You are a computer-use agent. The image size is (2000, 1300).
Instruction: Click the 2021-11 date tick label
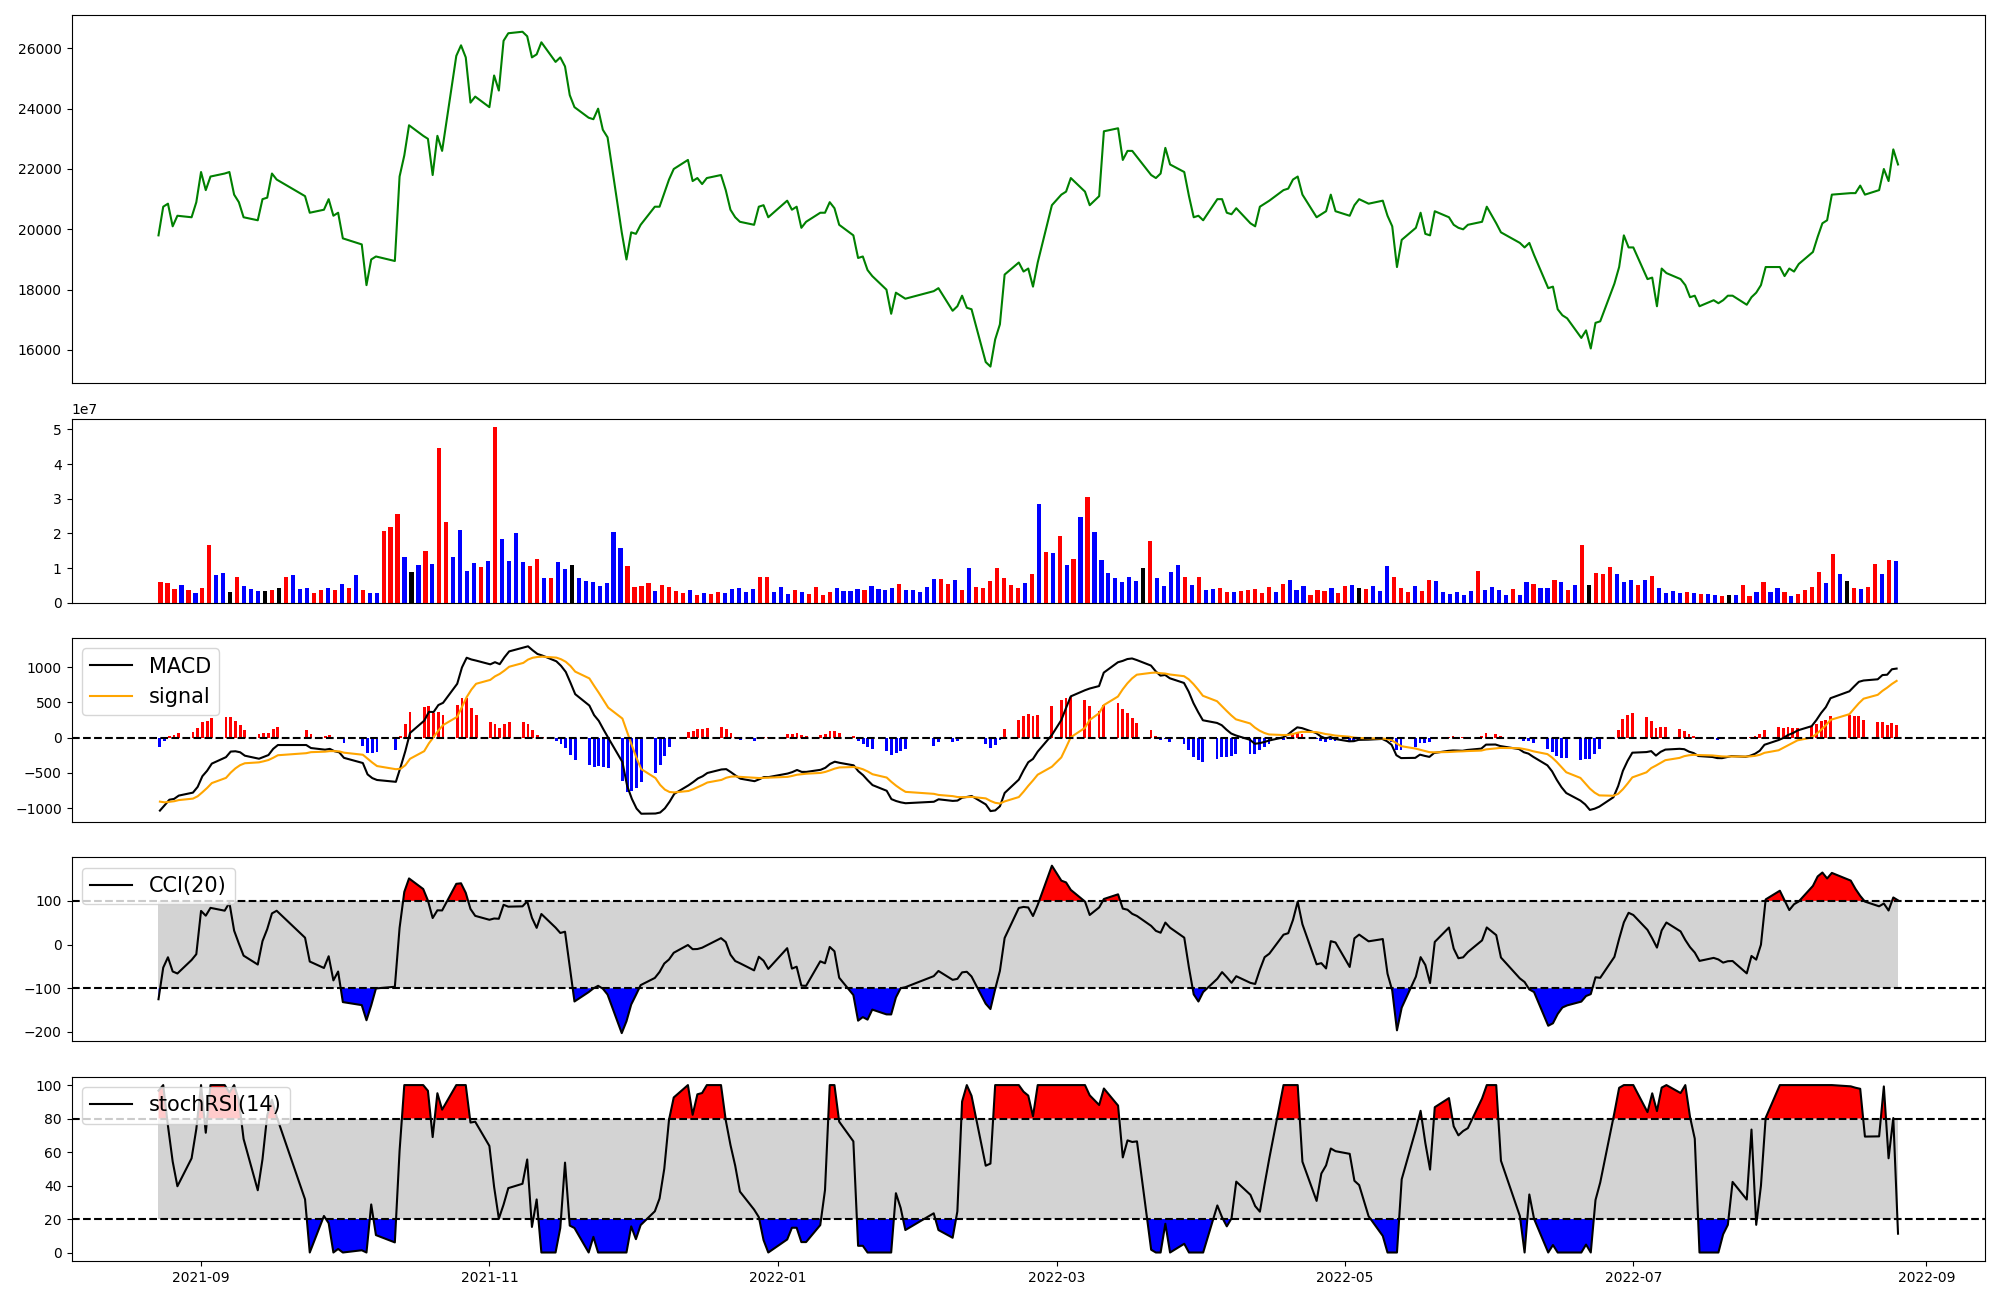(489, 1277)
